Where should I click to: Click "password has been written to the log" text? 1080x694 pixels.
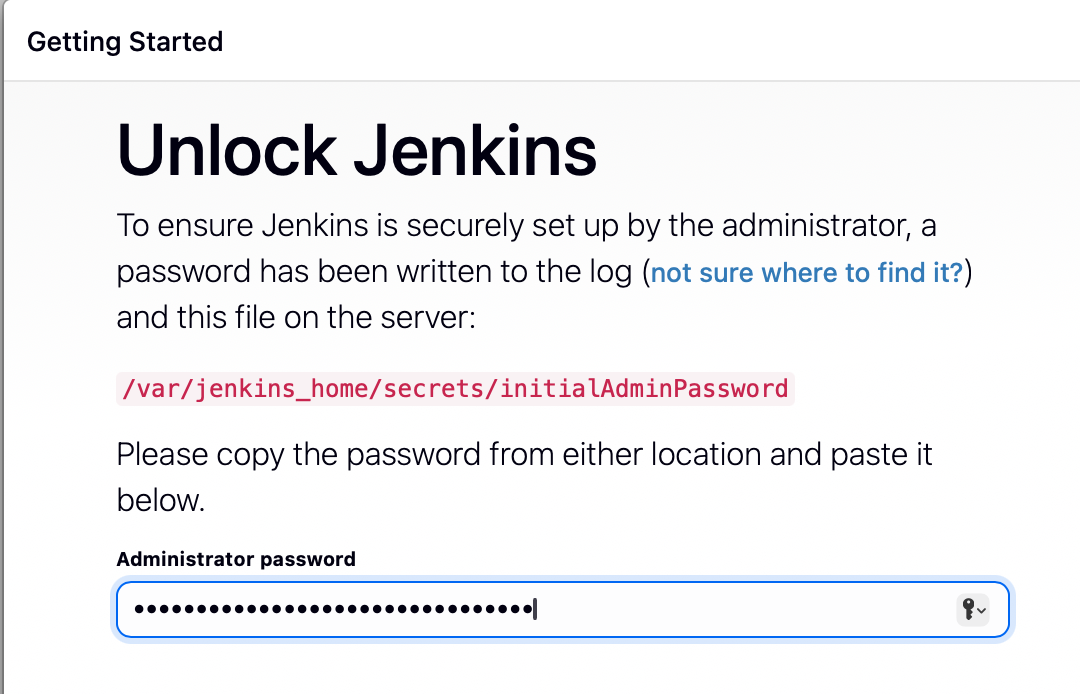coord(375,273)
